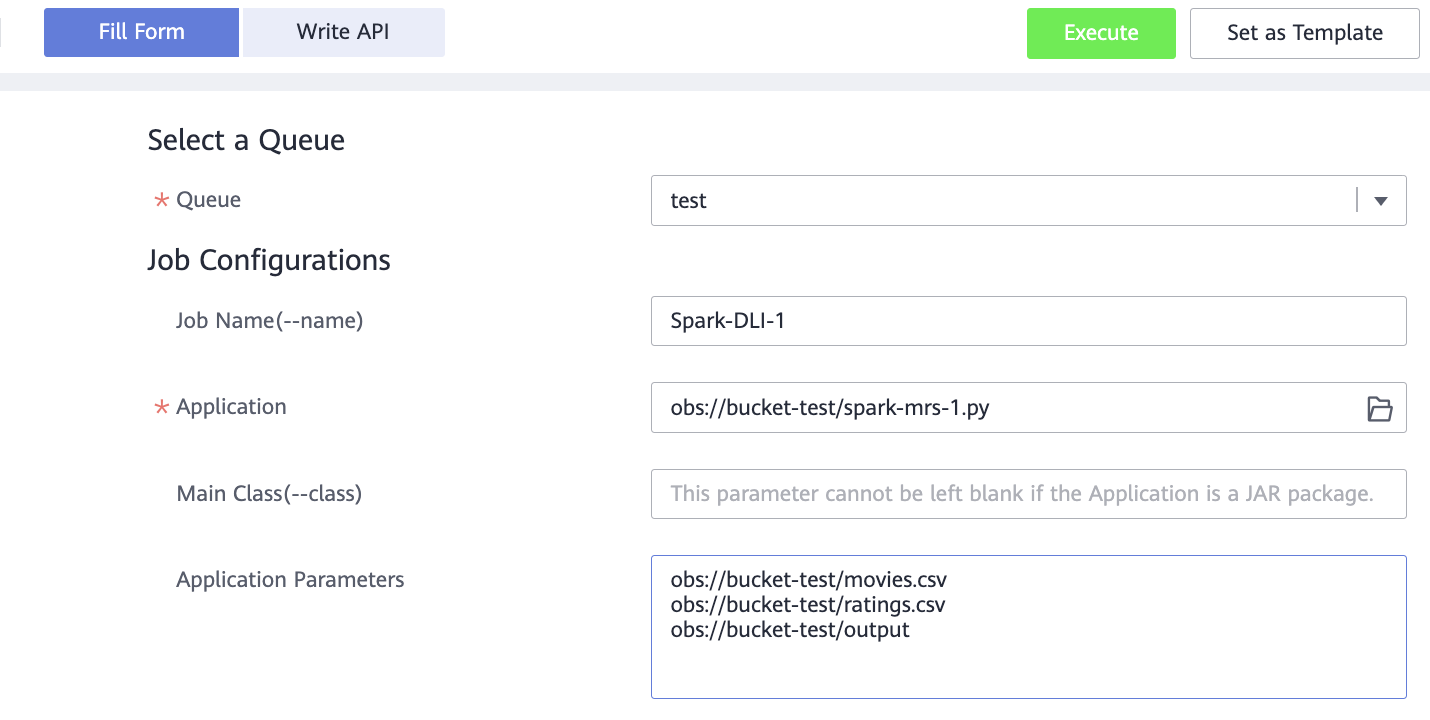Click the movies.csv line in Application Parameters
This screenshot has width=1430, height=720.
(x=808, y=579)
